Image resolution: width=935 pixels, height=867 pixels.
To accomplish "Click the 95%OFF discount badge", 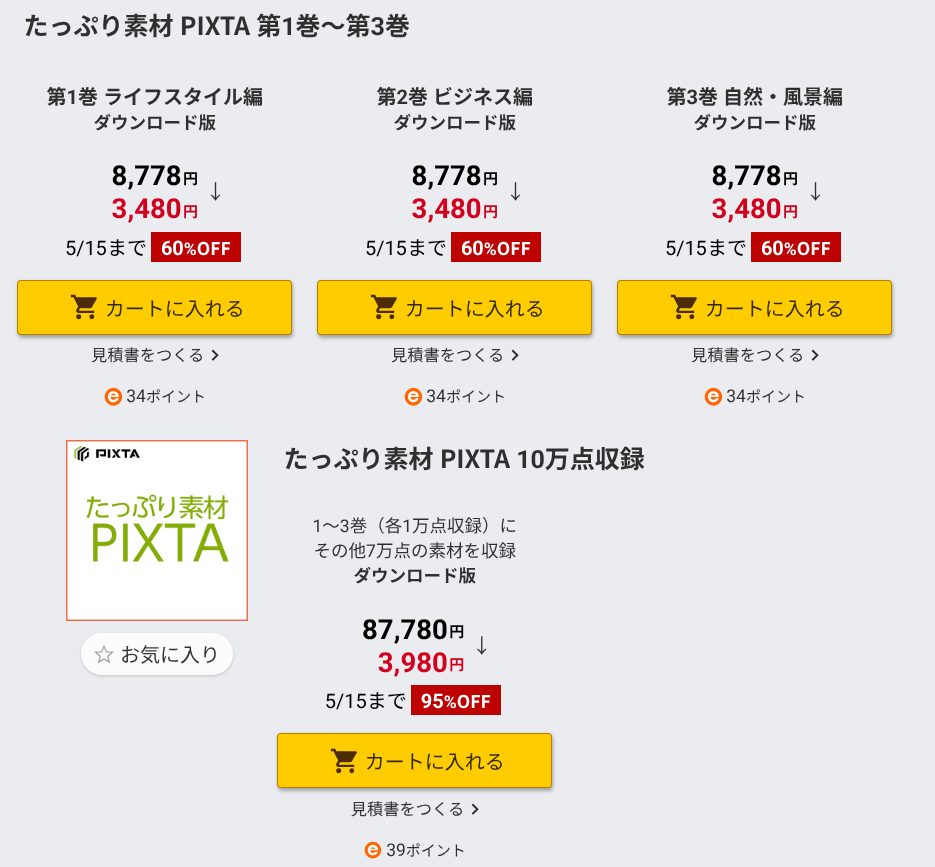I will click(456, 701).
